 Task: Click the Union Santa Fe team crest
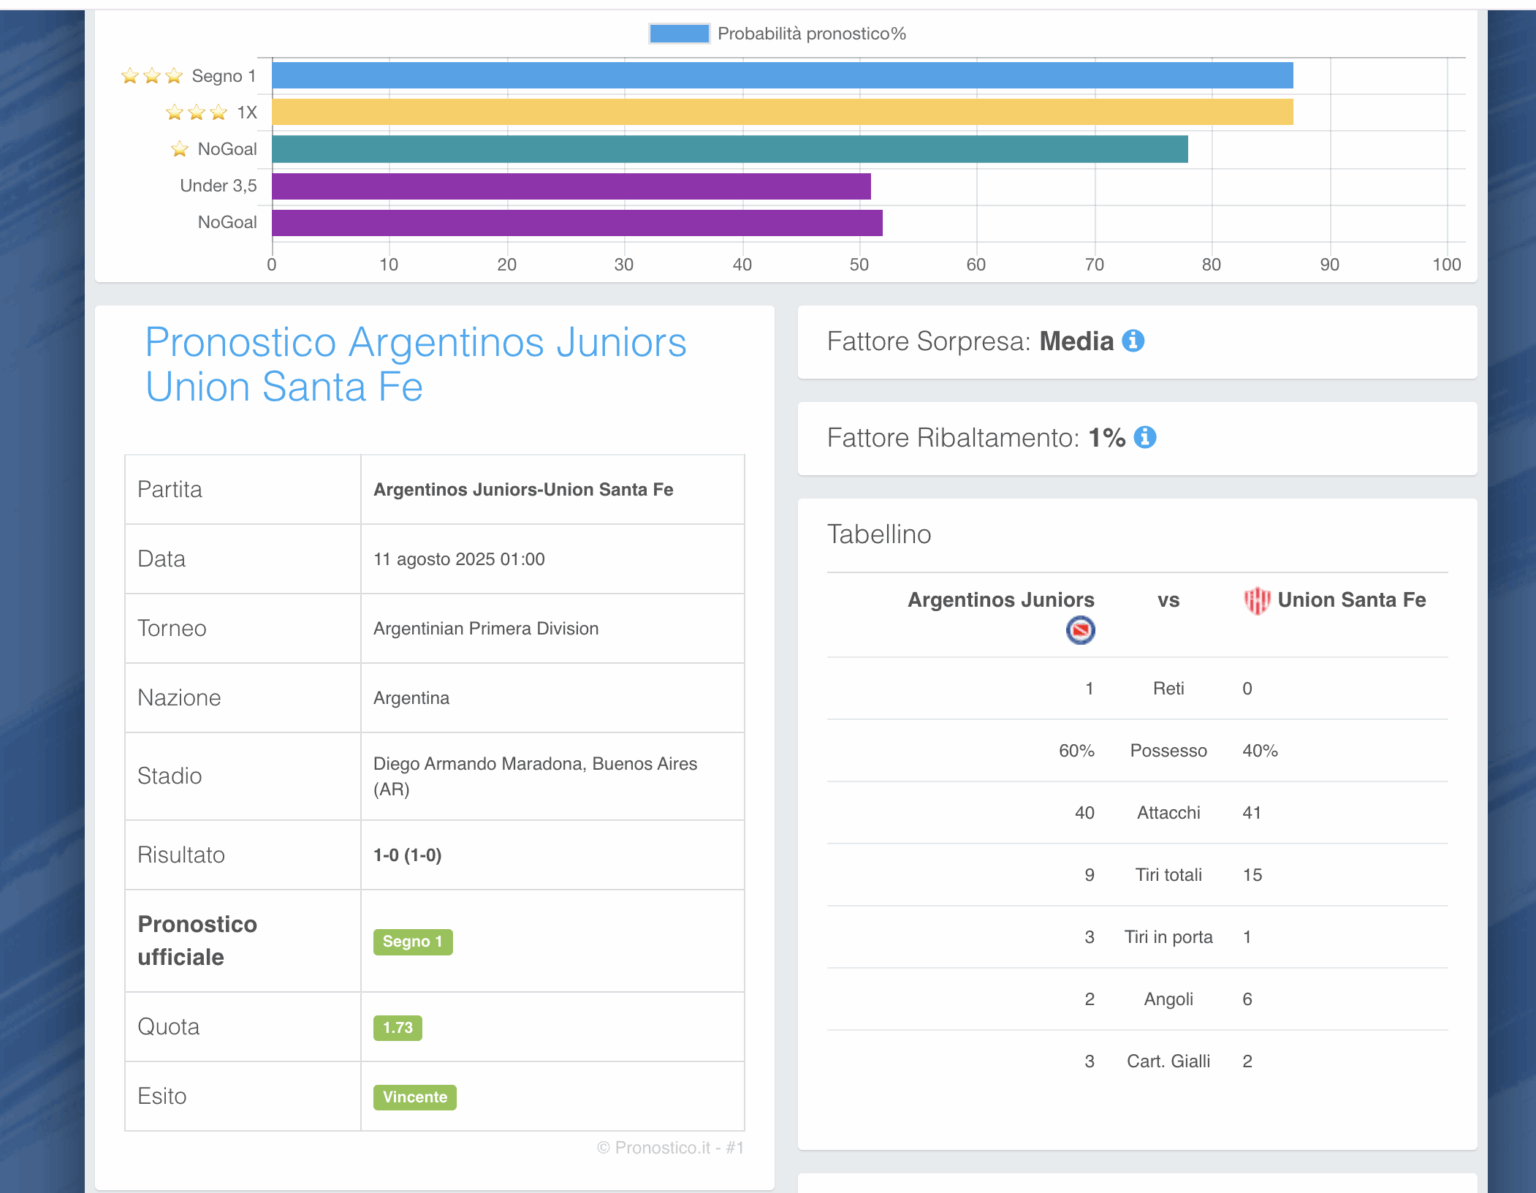1256,600
